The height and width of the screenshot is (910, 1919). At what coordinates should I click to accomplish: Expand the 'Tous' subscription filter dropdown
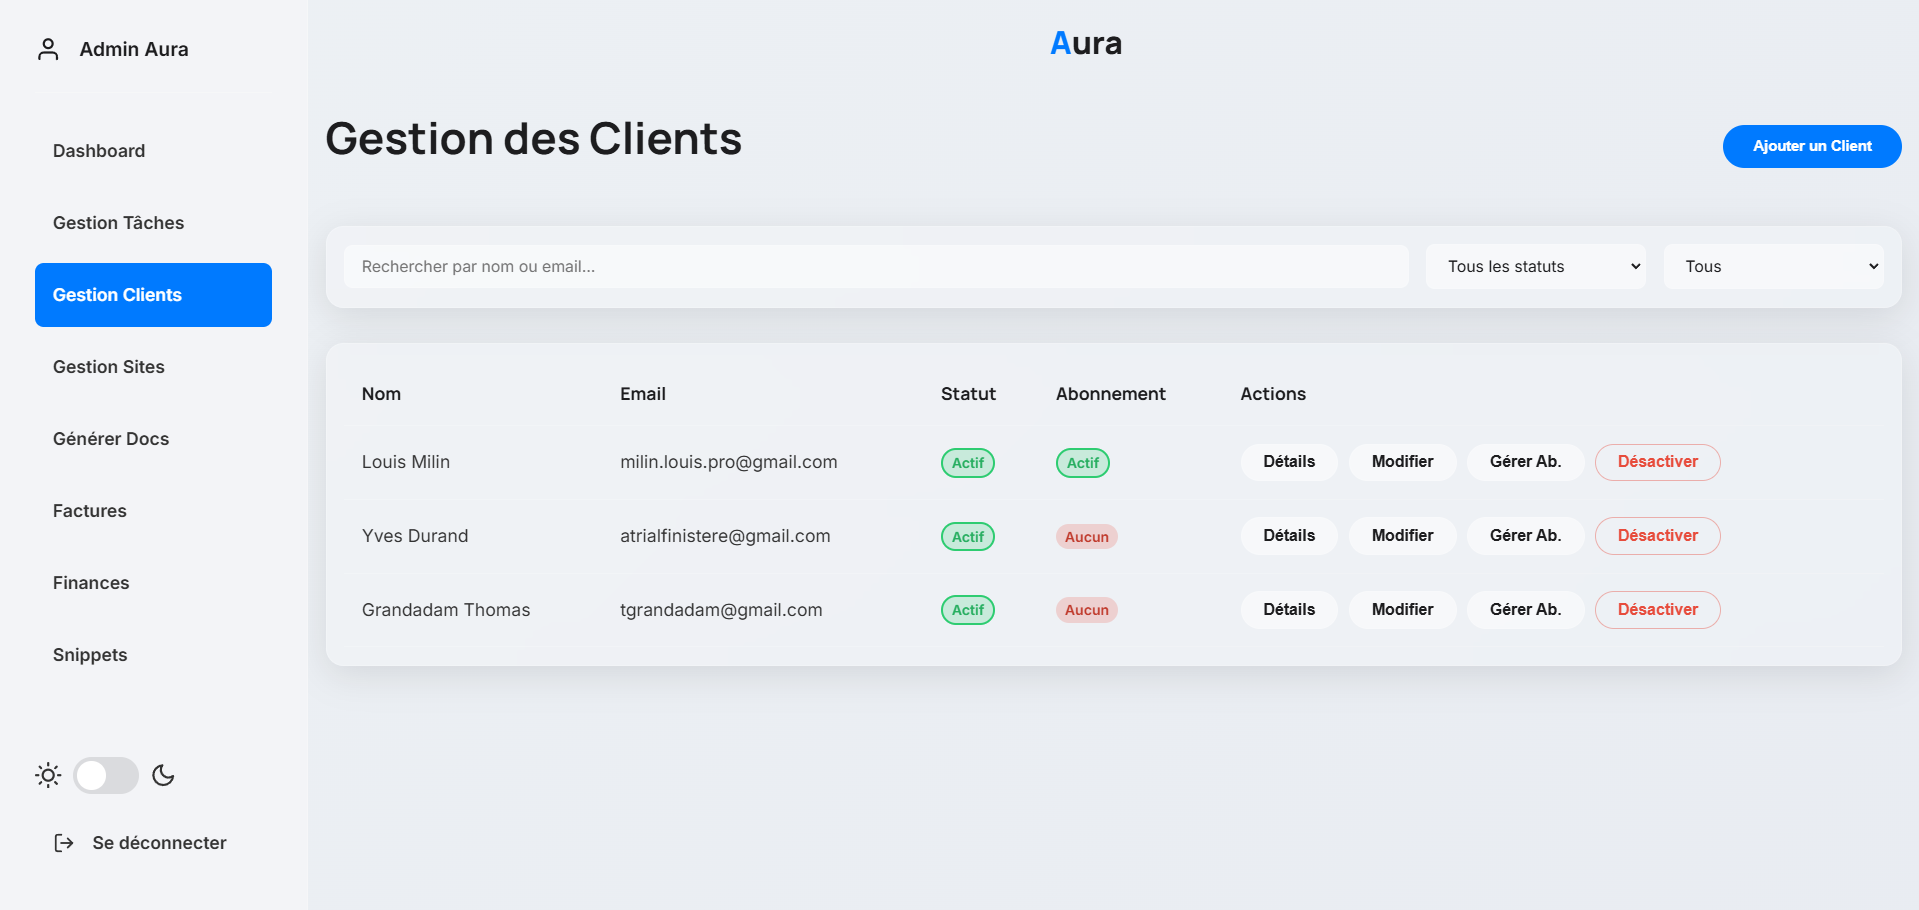pyautogui.click(x=1772, y=267)
